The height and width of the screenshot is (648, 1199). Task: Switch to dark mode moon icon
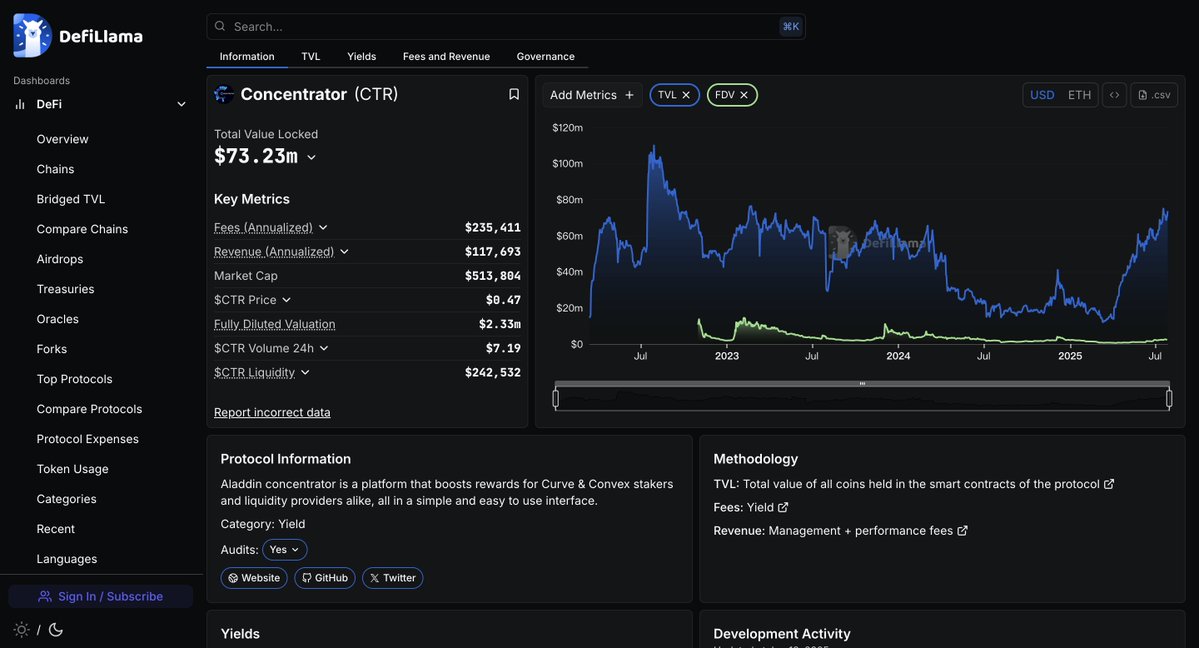pos(56,630)
